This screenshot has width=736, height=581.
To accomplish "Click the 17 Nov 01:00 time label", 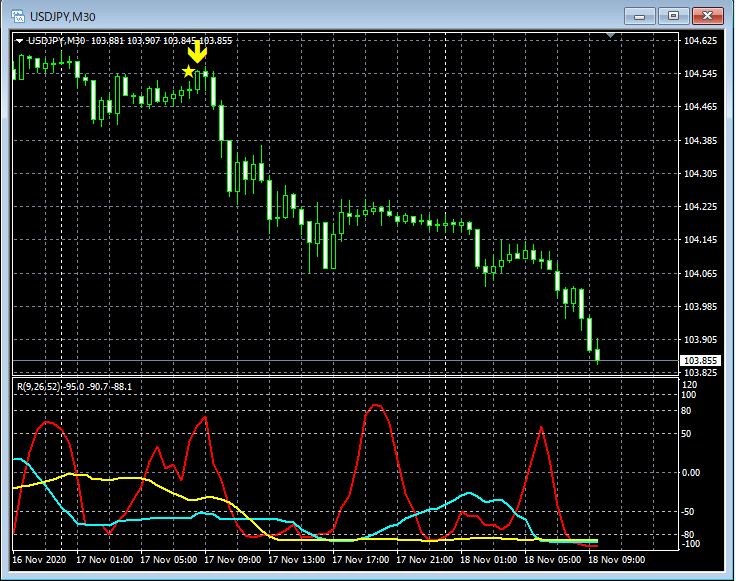I will (105, 559).
